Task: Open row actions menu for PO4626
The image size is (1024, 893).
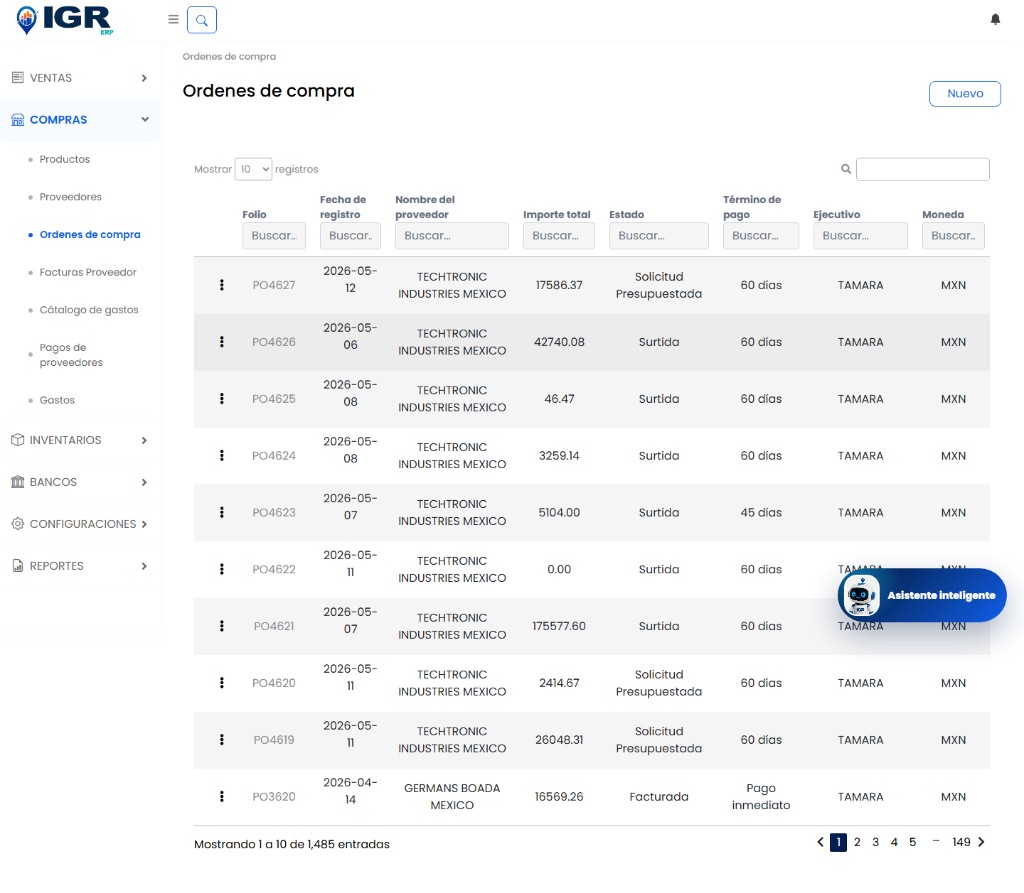Action: pyautogui.click(x=222, y=342)
